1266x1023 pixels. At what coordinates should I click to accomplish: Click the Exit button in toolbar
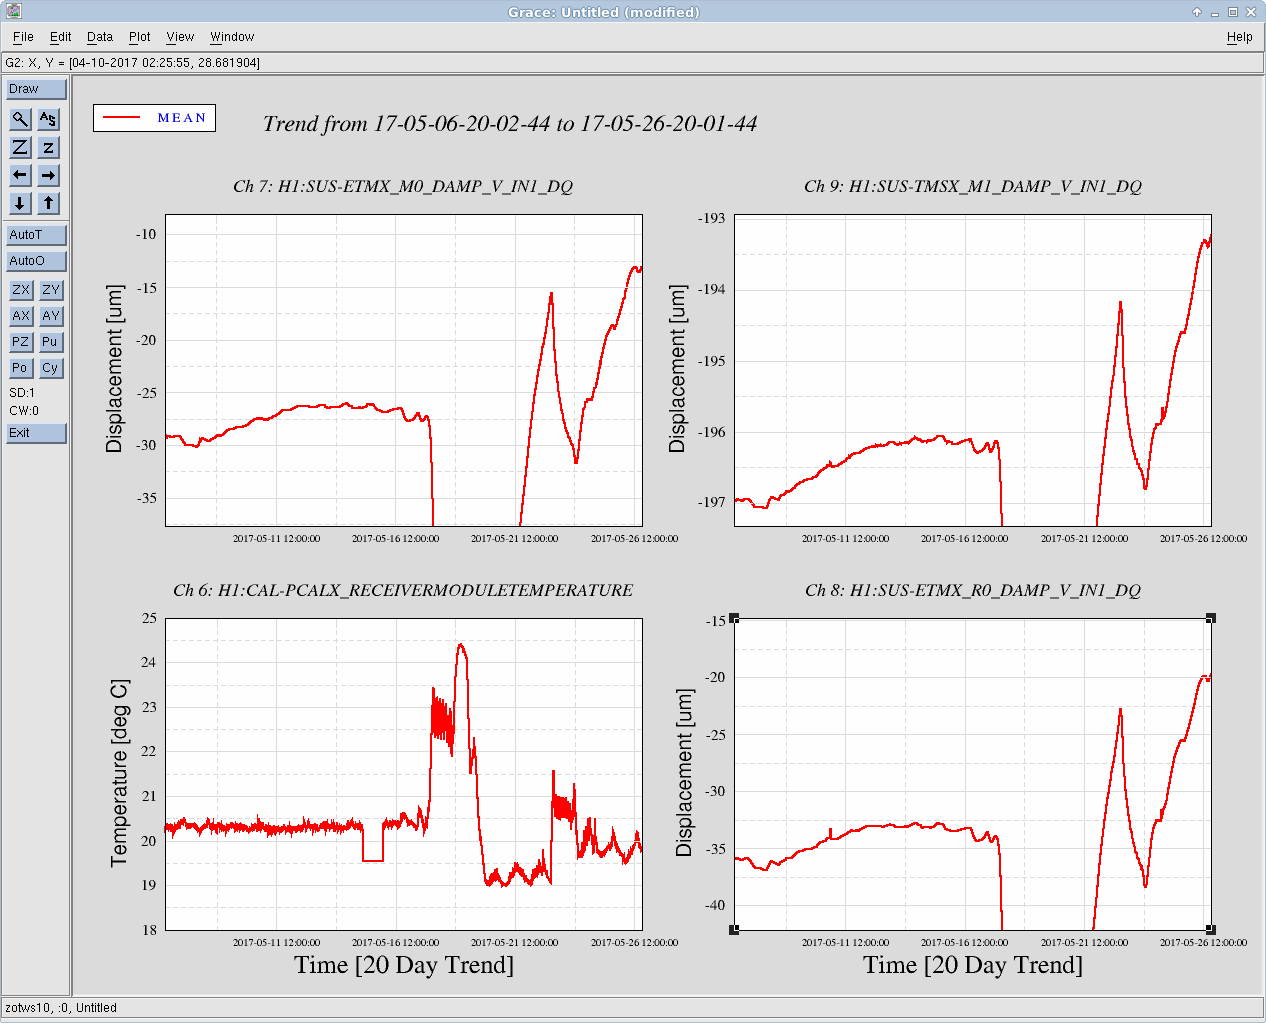click(x=36, y=433)
